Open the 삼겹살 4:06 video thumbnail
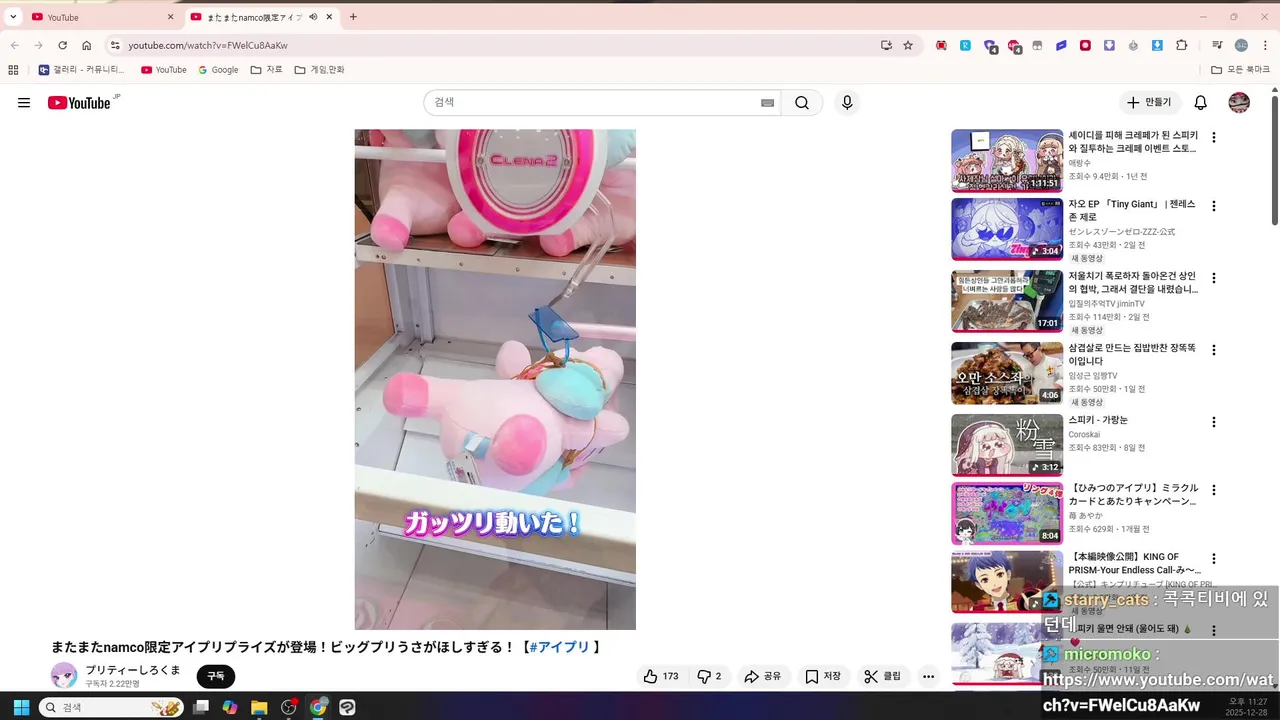This screenshot has height=720, width=1280. tap(1007, 373)
